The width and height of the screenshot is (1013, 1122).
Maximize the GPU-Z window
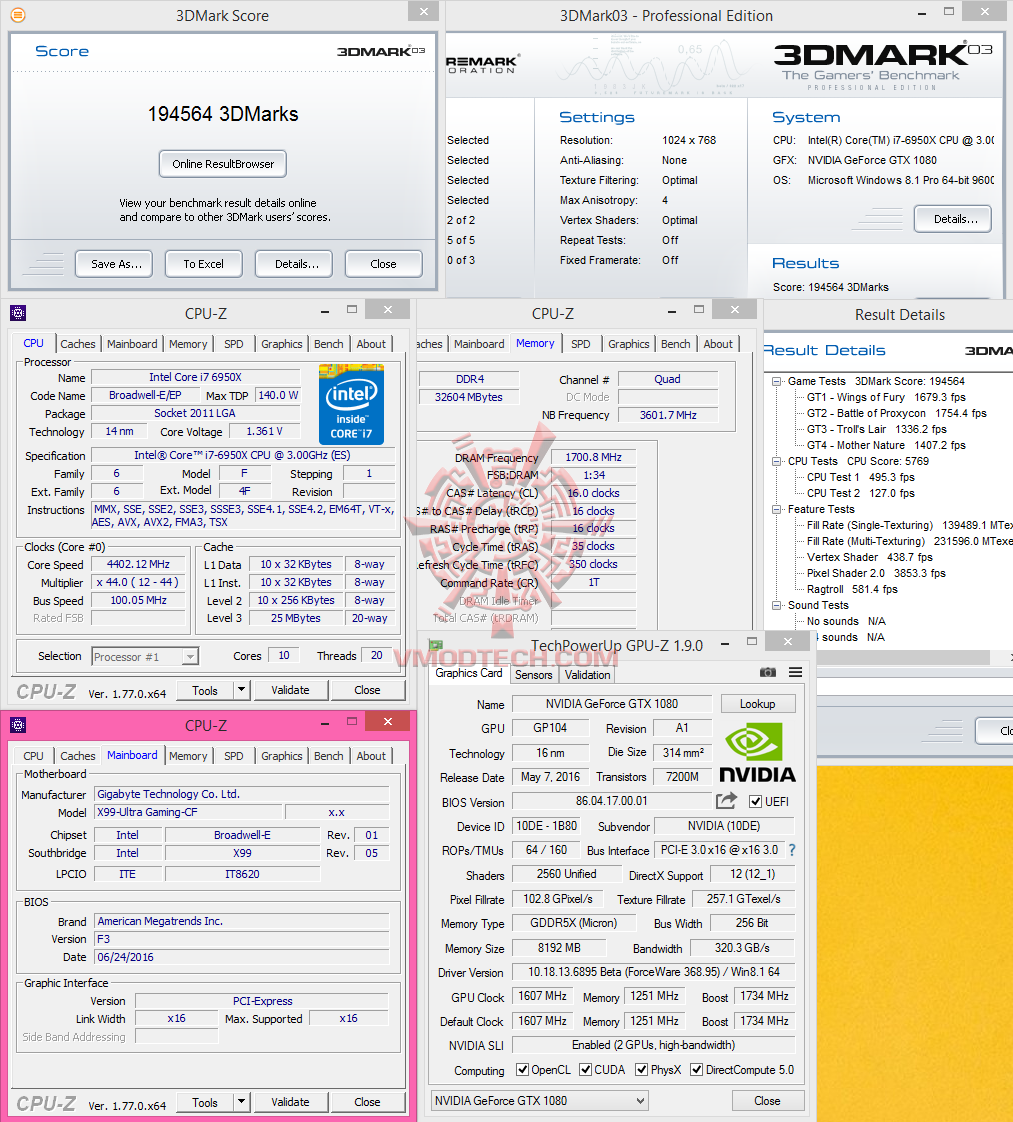752,641
